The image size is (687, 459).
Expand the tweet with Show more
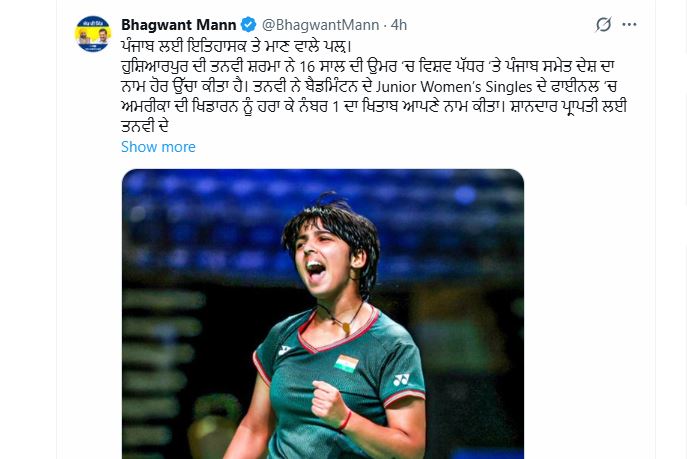point(158,146)
